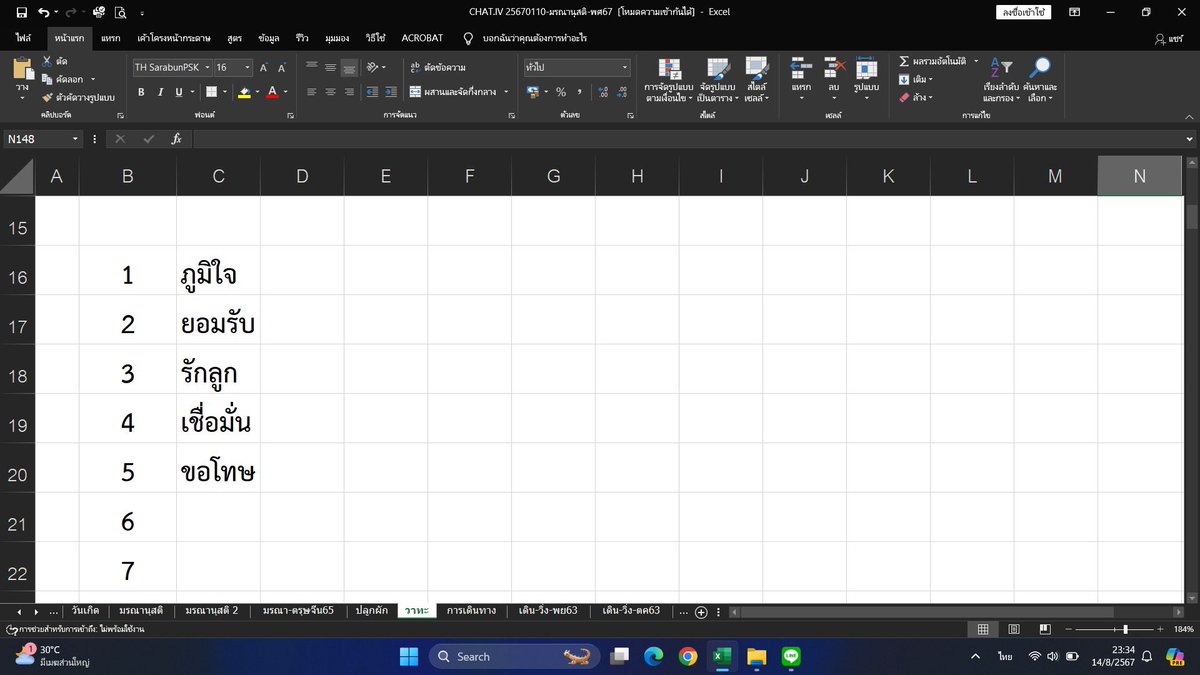The width and height of the screenshot is (1200, 675).
Task: Increase decimal places
Action: point(603,92)
